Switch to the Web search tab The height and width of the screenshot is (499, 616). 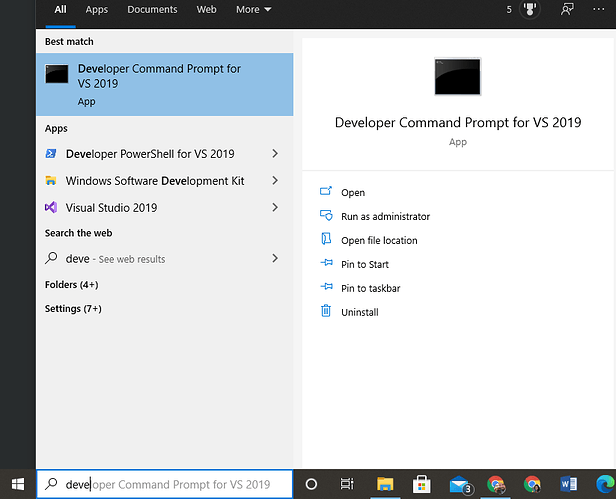tap(206, 10)
